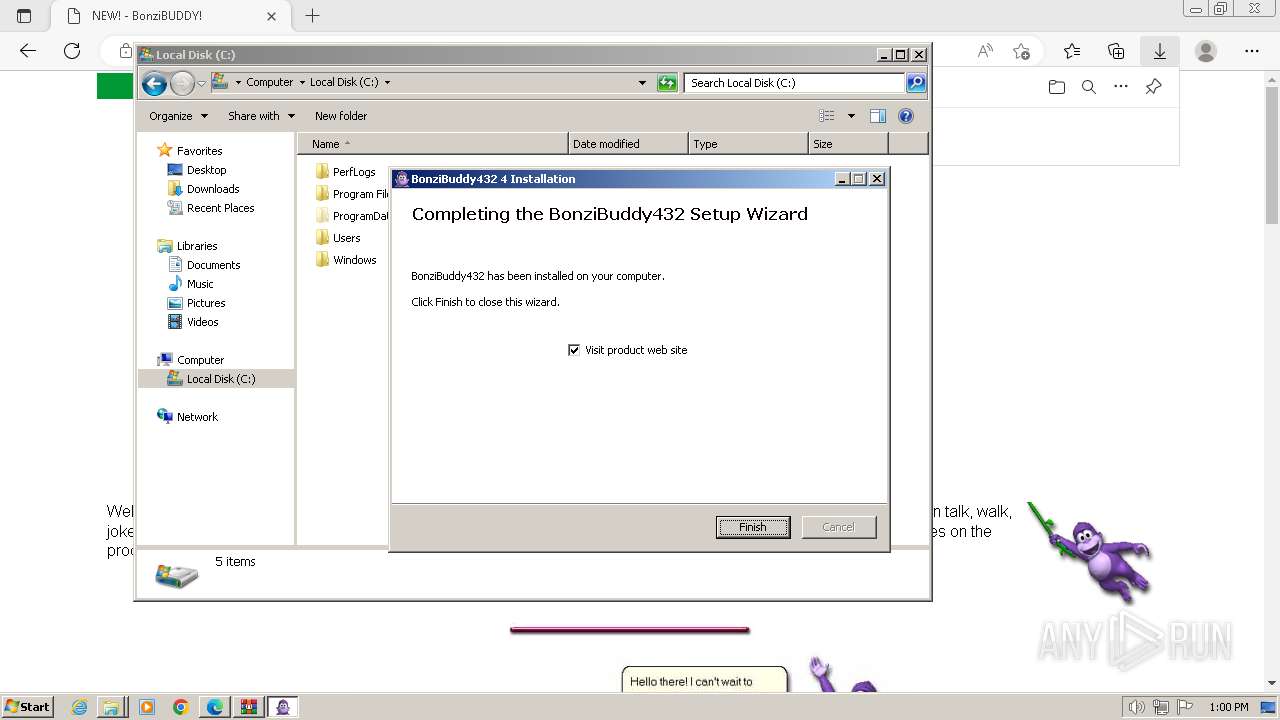1280x720 pixels.
Task: Go back in Edge browser
Action: pyautogui.click(x=28, y=51)
